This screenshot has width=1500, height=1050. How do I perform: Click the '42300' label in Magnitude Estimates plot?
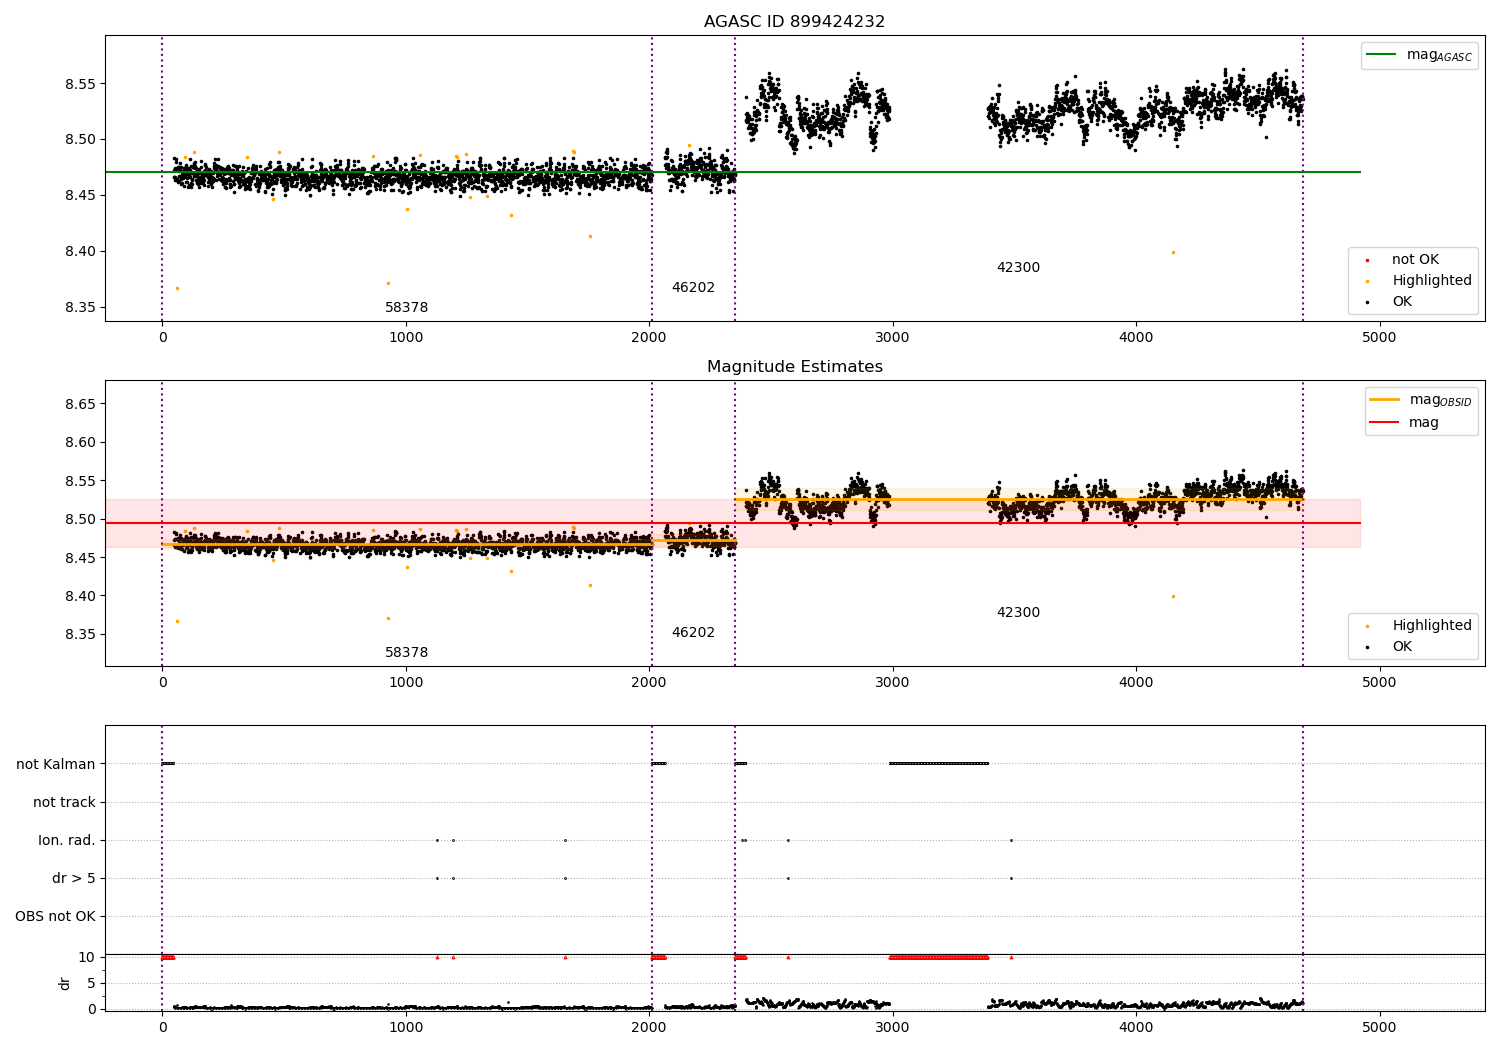click(1018, 613)
